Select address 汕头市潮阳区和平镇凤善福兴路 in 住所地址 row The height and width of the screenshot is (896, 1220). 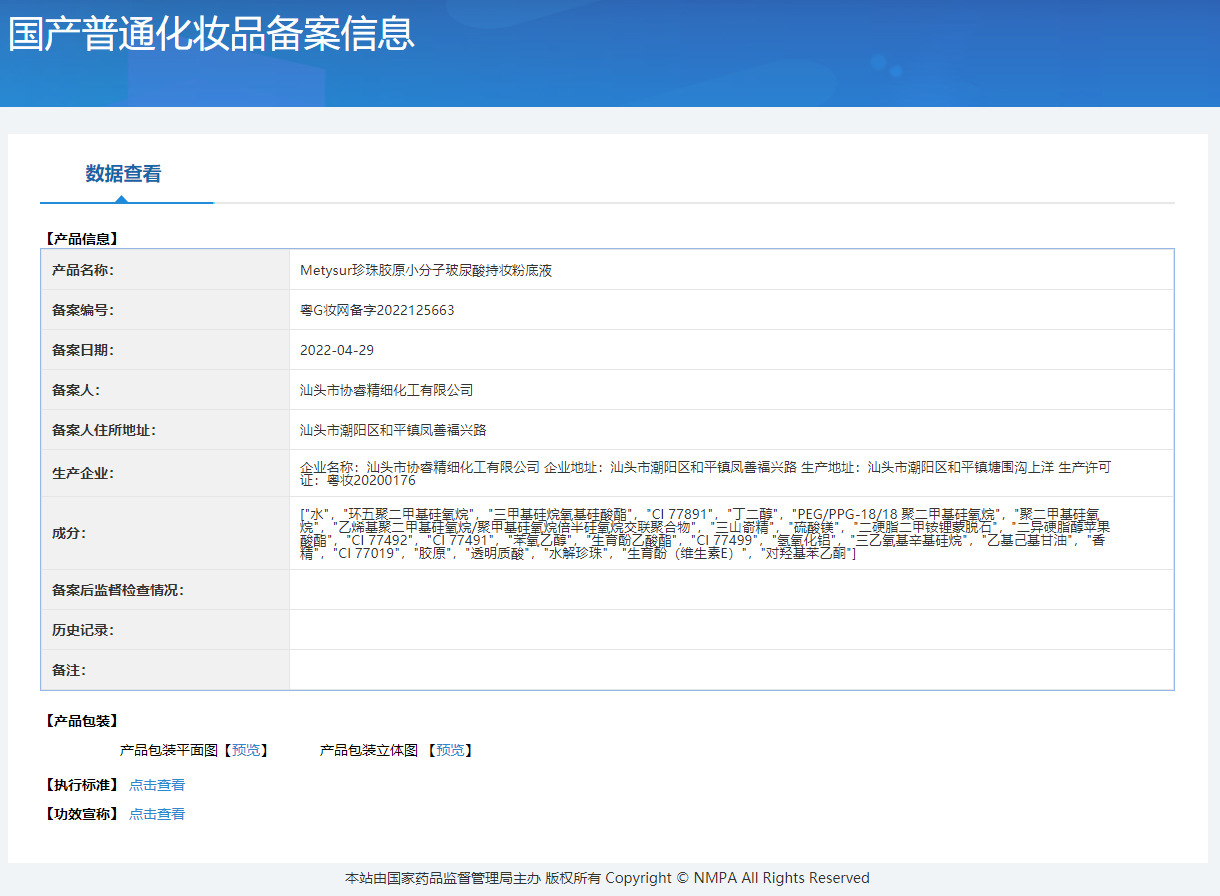[393, 430]
